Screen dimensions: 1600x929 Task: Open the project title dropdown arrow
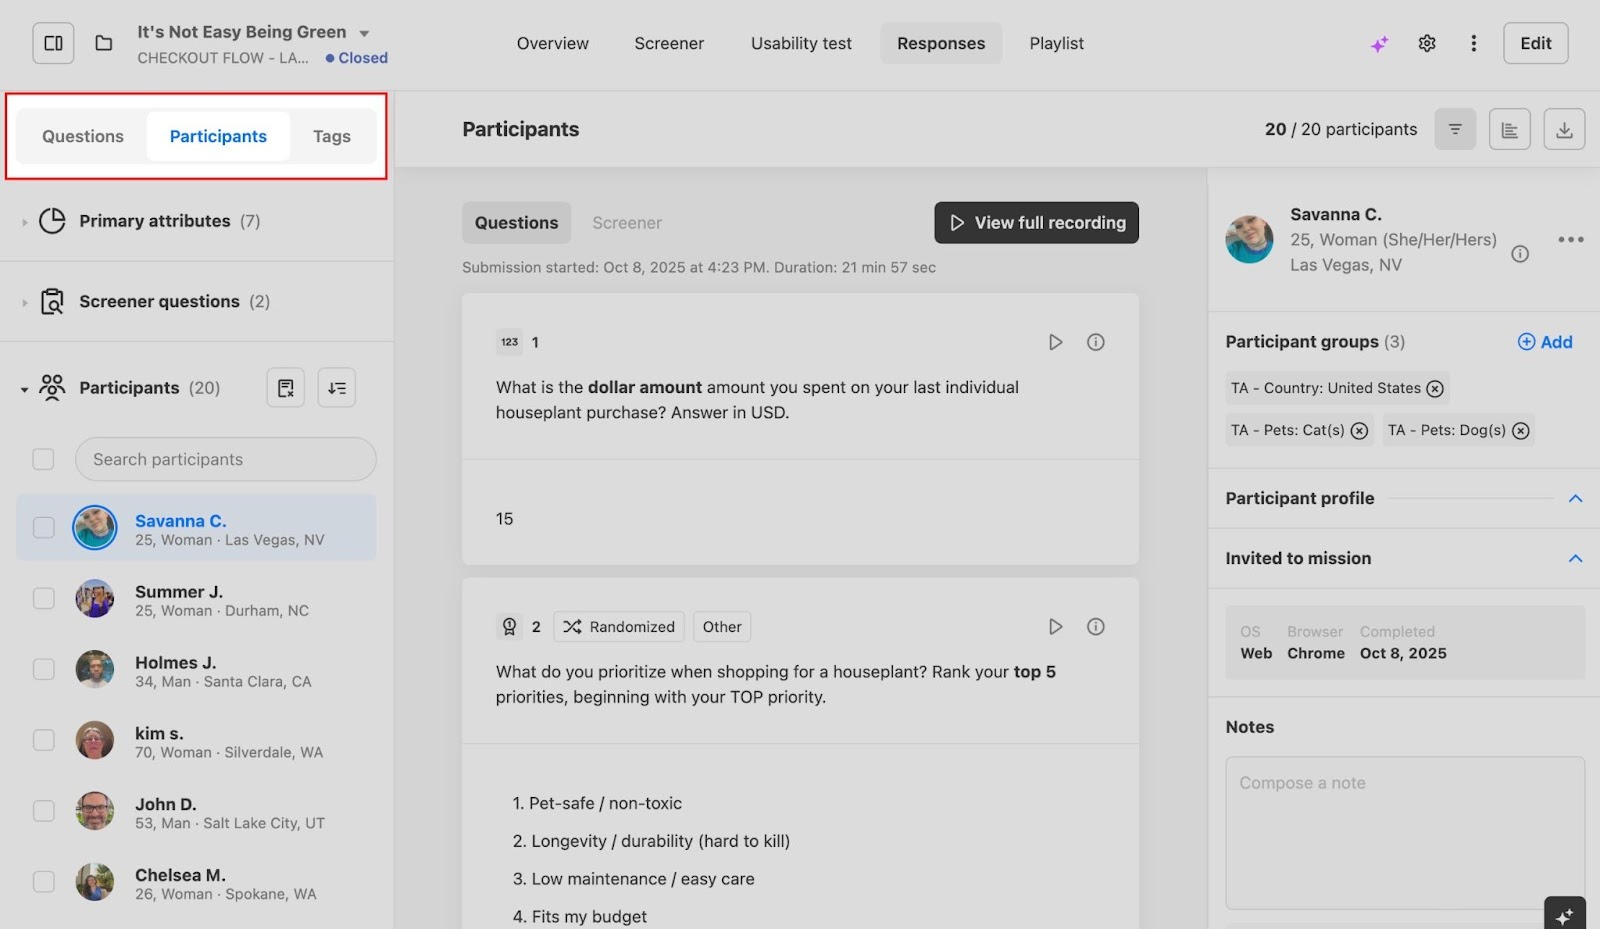click(x=364, y=33)
